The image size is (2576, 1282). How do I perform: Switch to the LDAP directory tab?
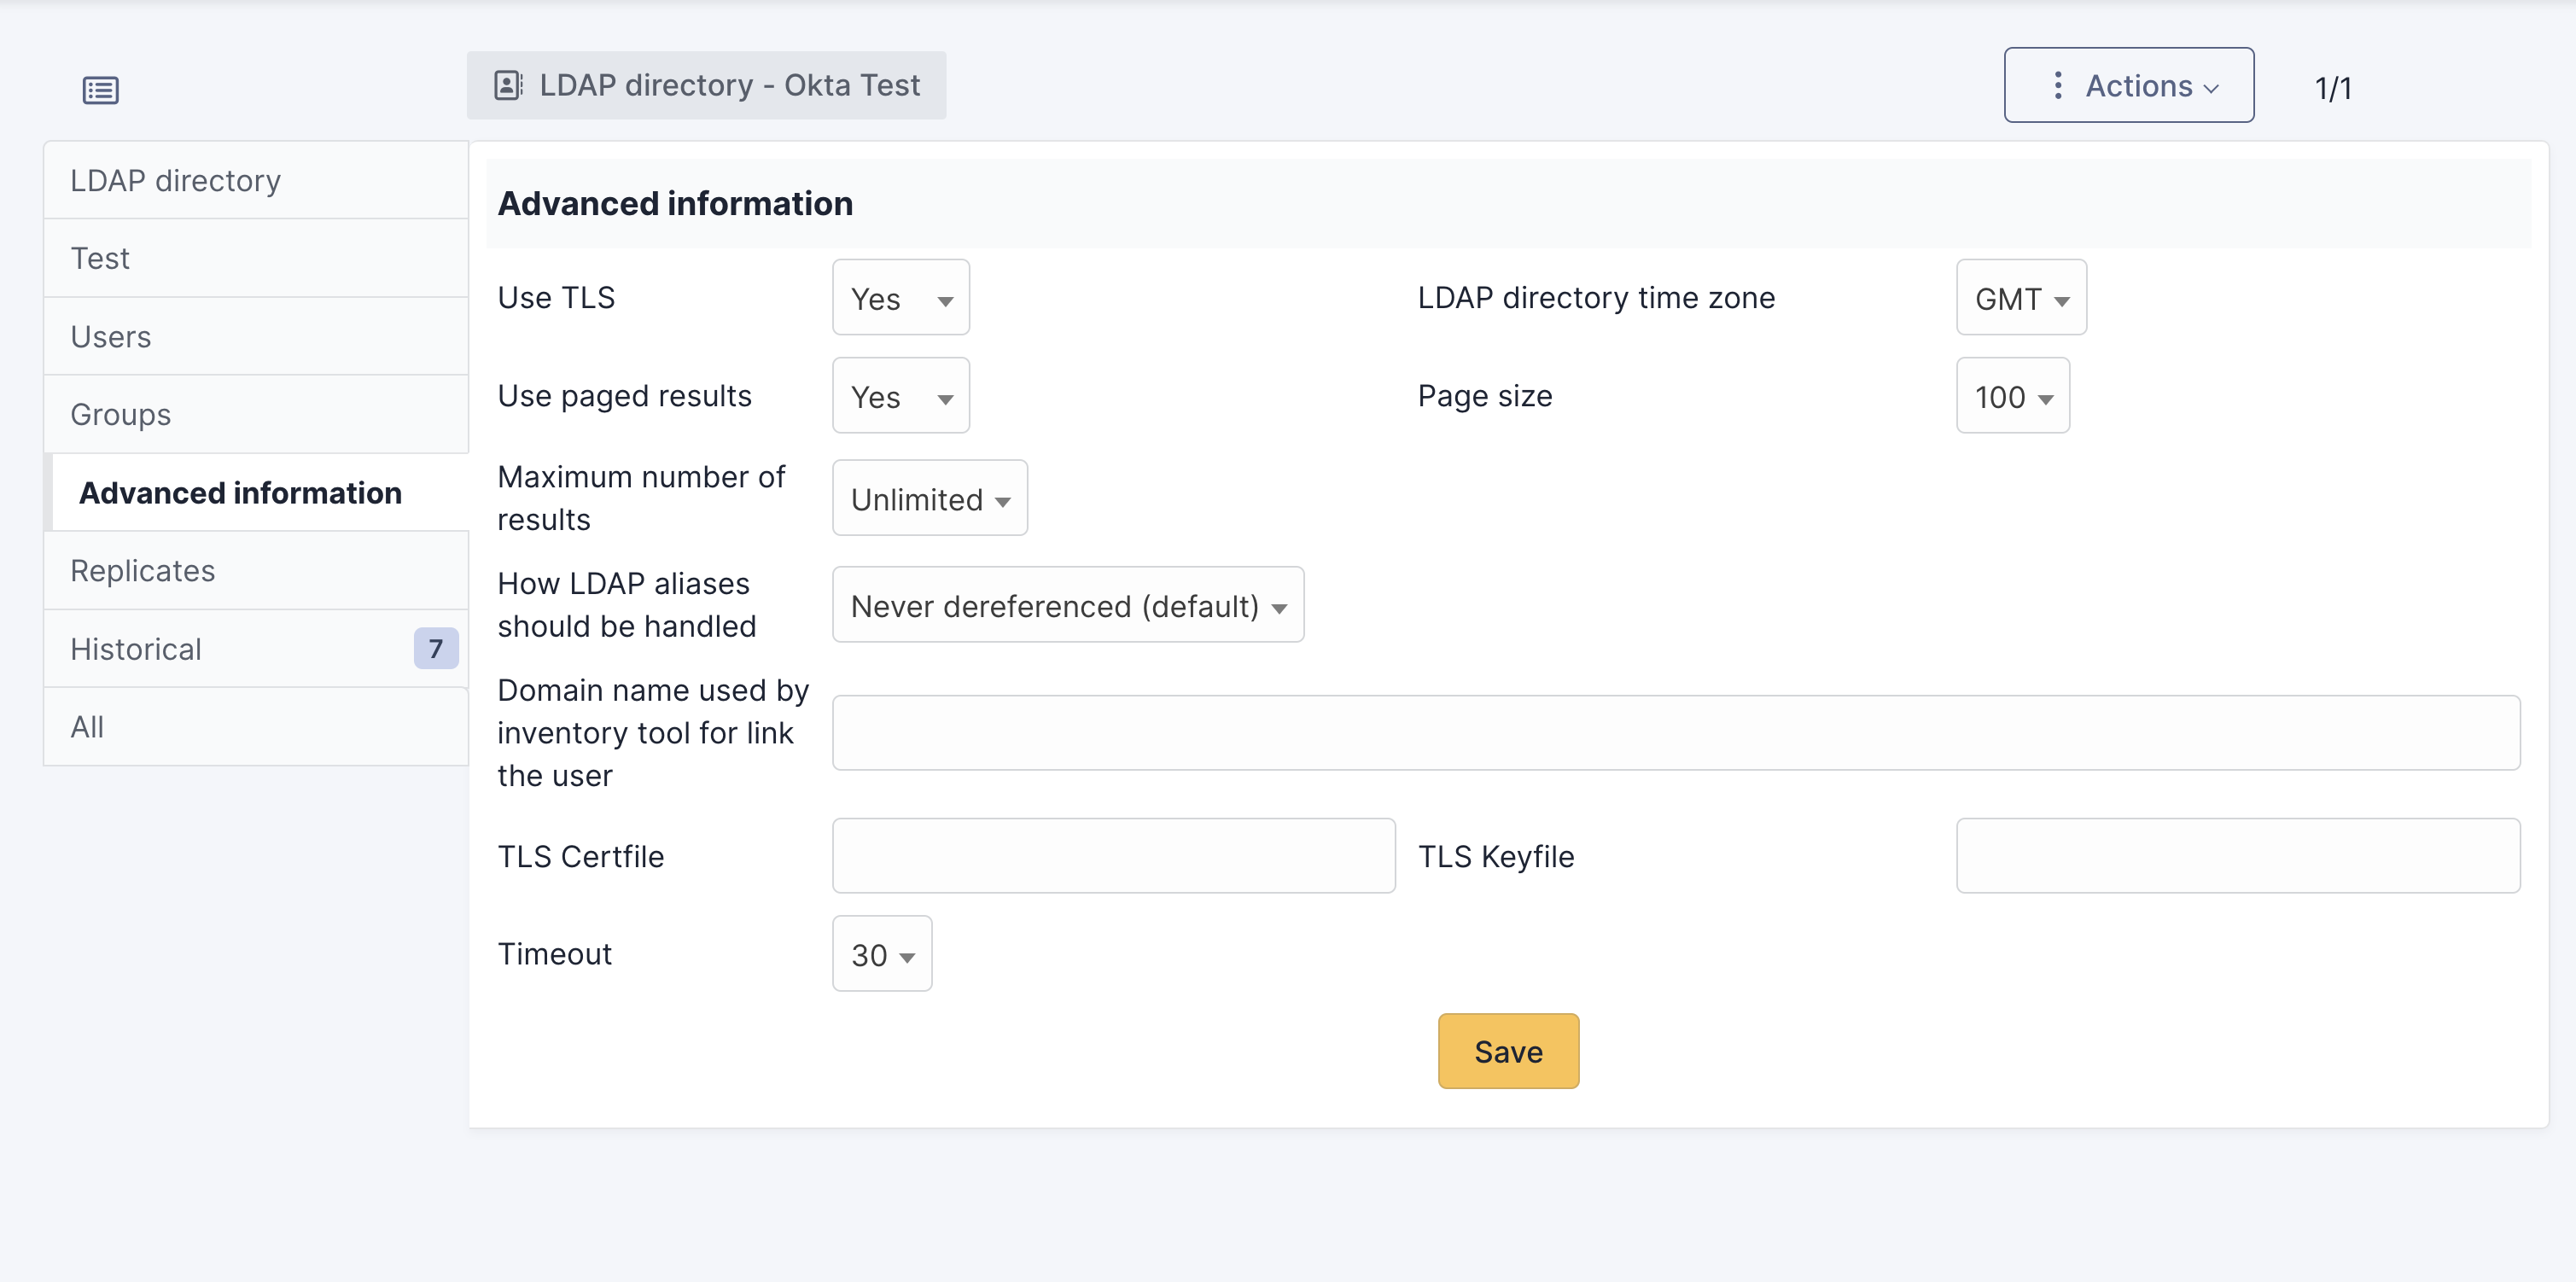pos(176,181)
